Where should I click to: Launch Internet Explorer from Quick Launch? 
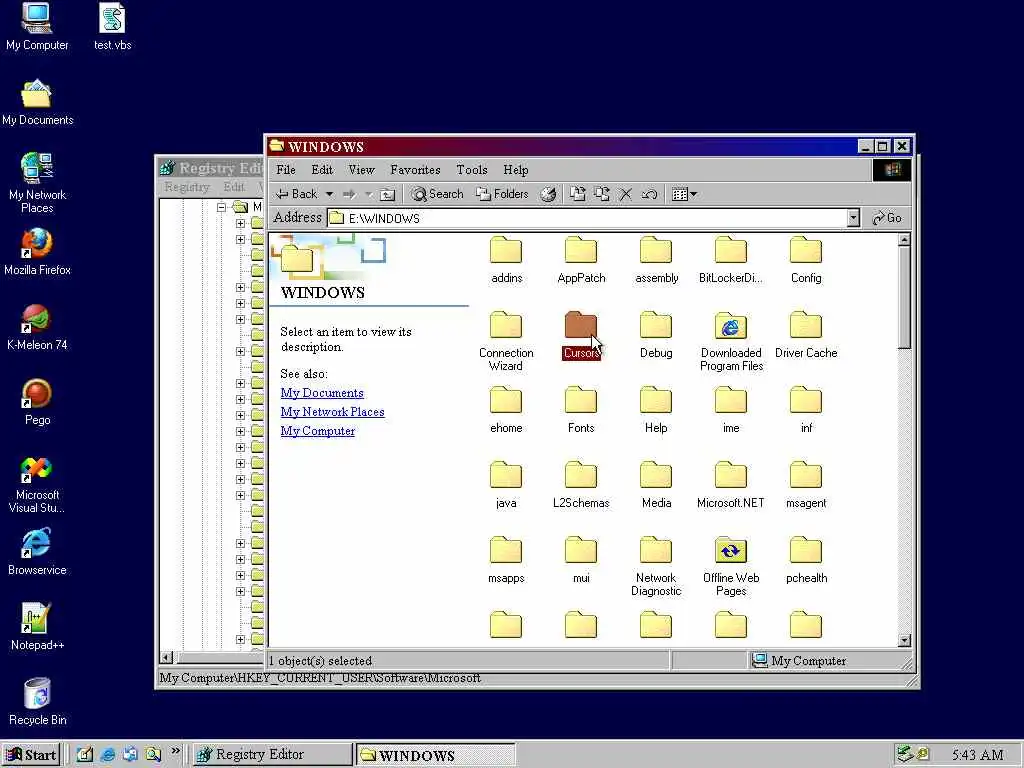click(x=108, y=754)
